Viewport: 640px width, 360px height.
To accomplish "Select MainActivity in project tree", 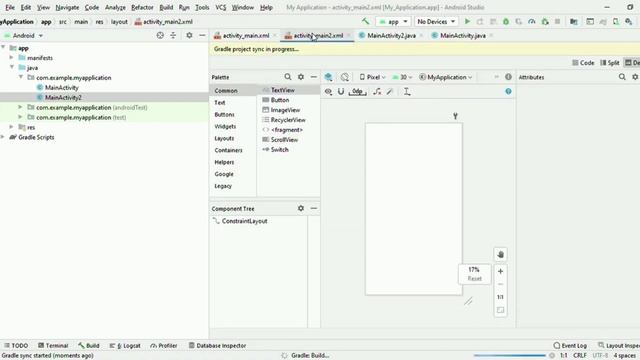I will click(x=62, y=87).
